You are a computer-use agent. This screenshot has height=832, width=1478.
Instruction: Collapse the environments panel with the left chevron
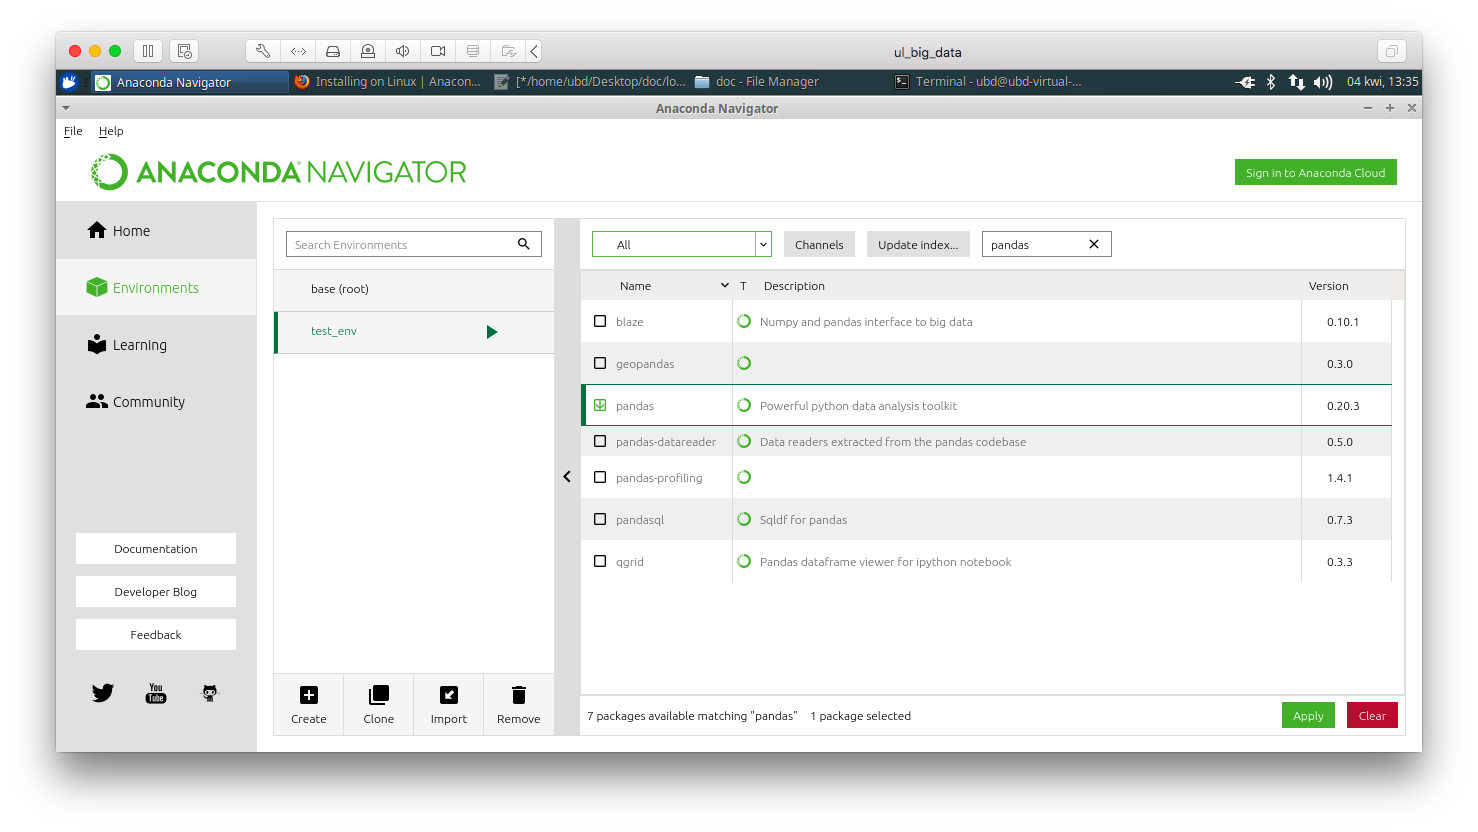click(x=567, y=477)
